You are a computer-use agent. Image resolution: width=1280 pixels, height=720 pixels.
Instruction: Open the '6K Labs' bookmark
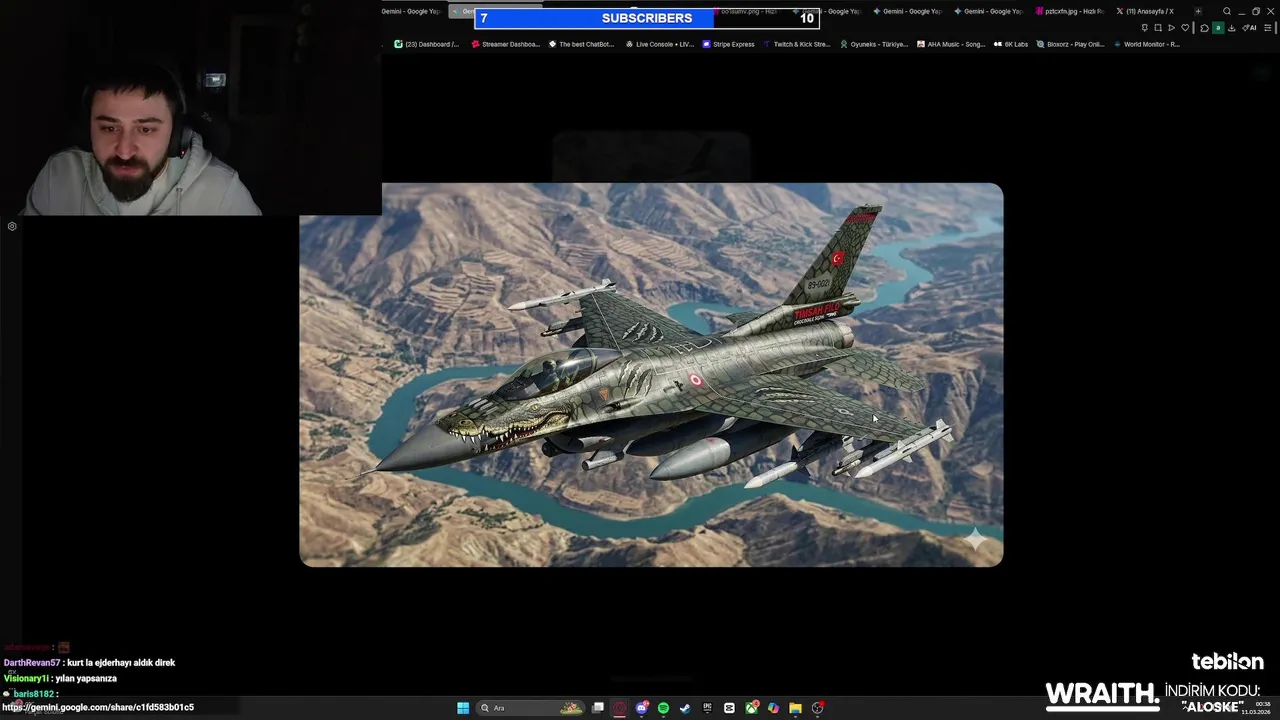[x=1011, y=44]
